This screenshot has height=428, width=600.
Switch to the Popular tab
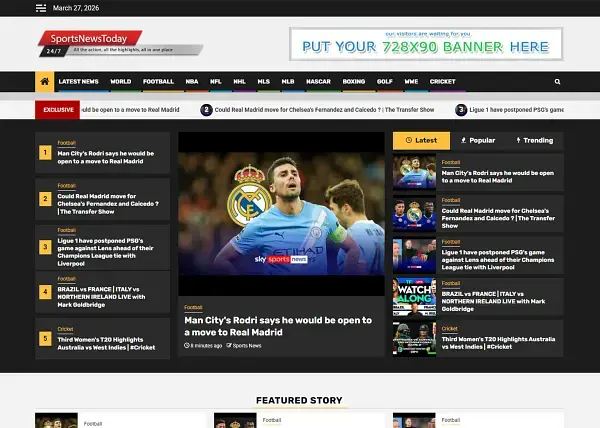478,141
